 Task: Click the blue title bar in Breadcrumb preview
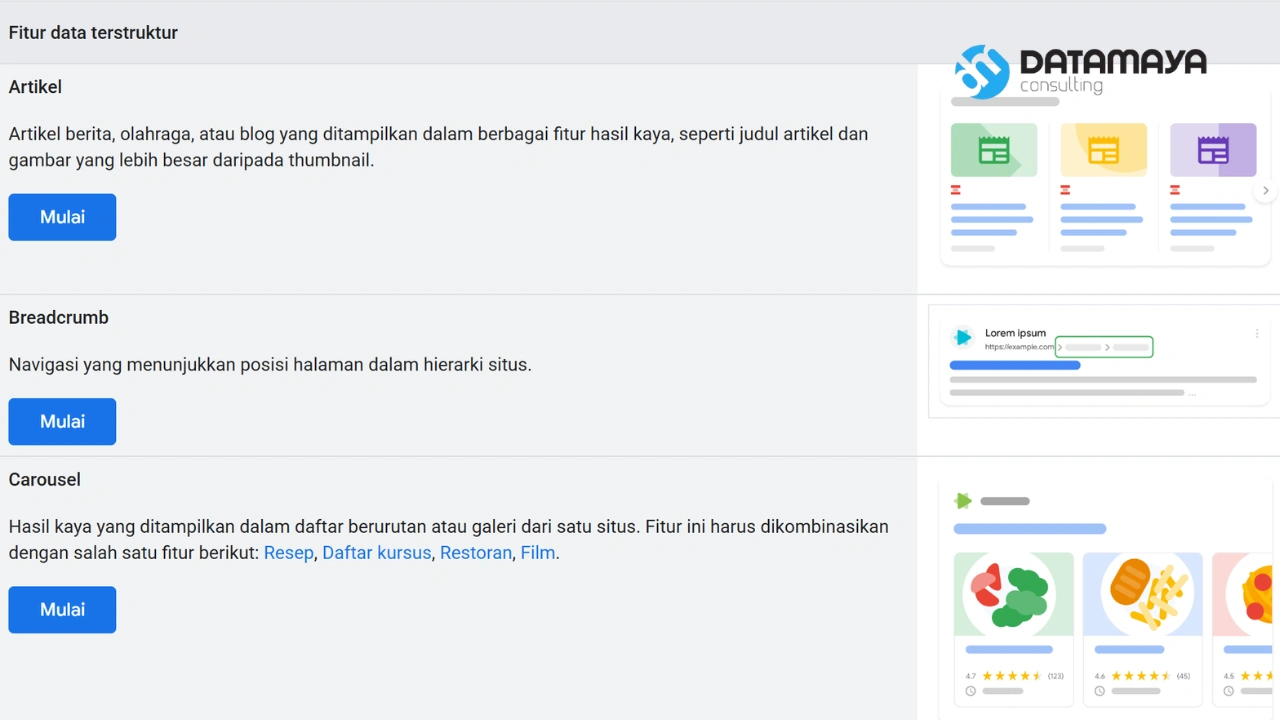click(1015, 366)
